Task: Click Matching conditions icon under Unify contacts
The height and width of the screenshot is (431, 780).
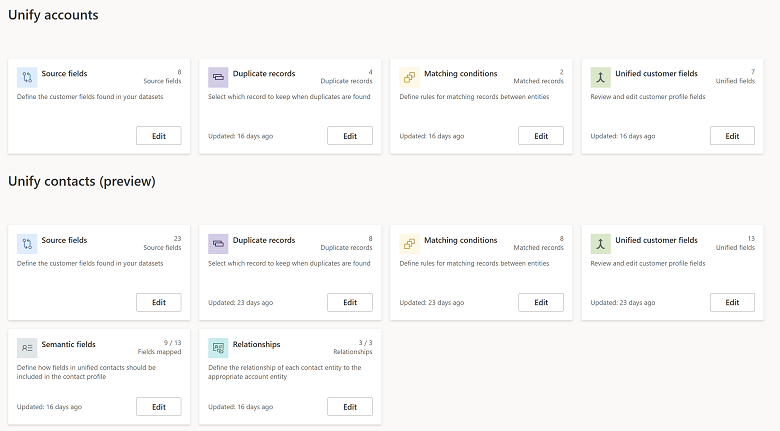Action: pyautogui.click(x=409, y=244)
